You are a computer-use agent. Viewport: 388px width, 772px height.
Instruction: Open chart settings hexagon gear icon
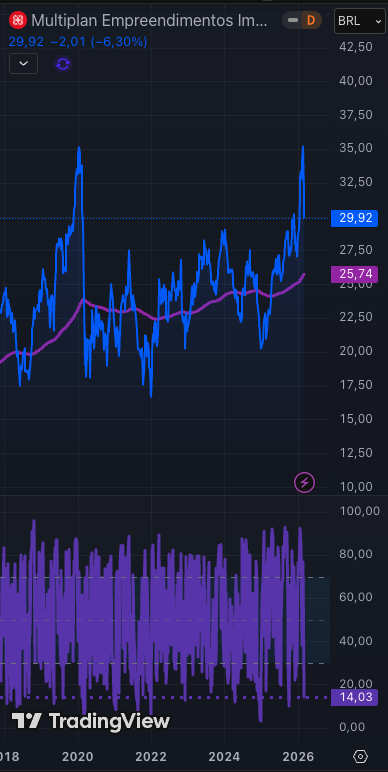(x=361, y=756)
